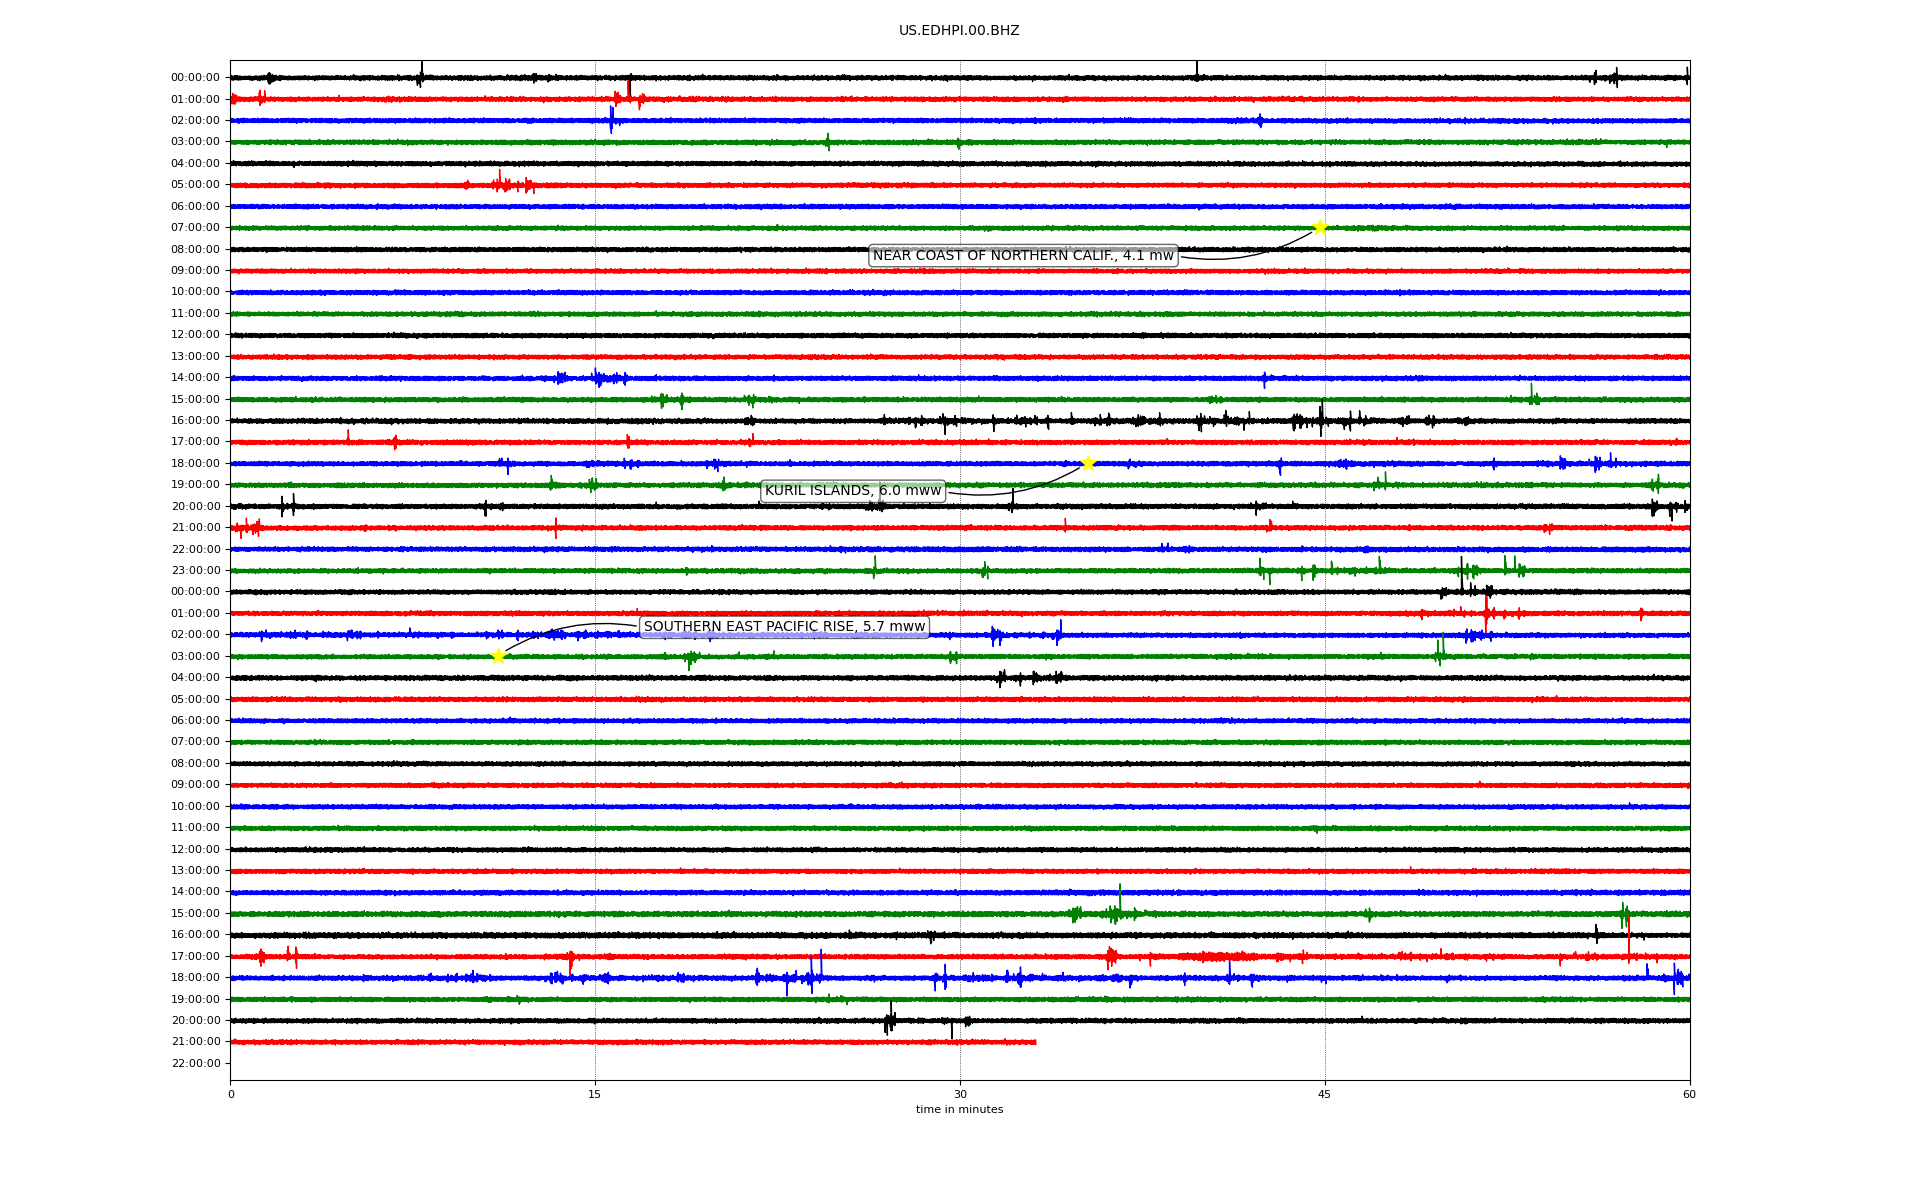Click the US.EDHPI.00.BHZ plot title
1920x1200 pixels.
[959, 31]
